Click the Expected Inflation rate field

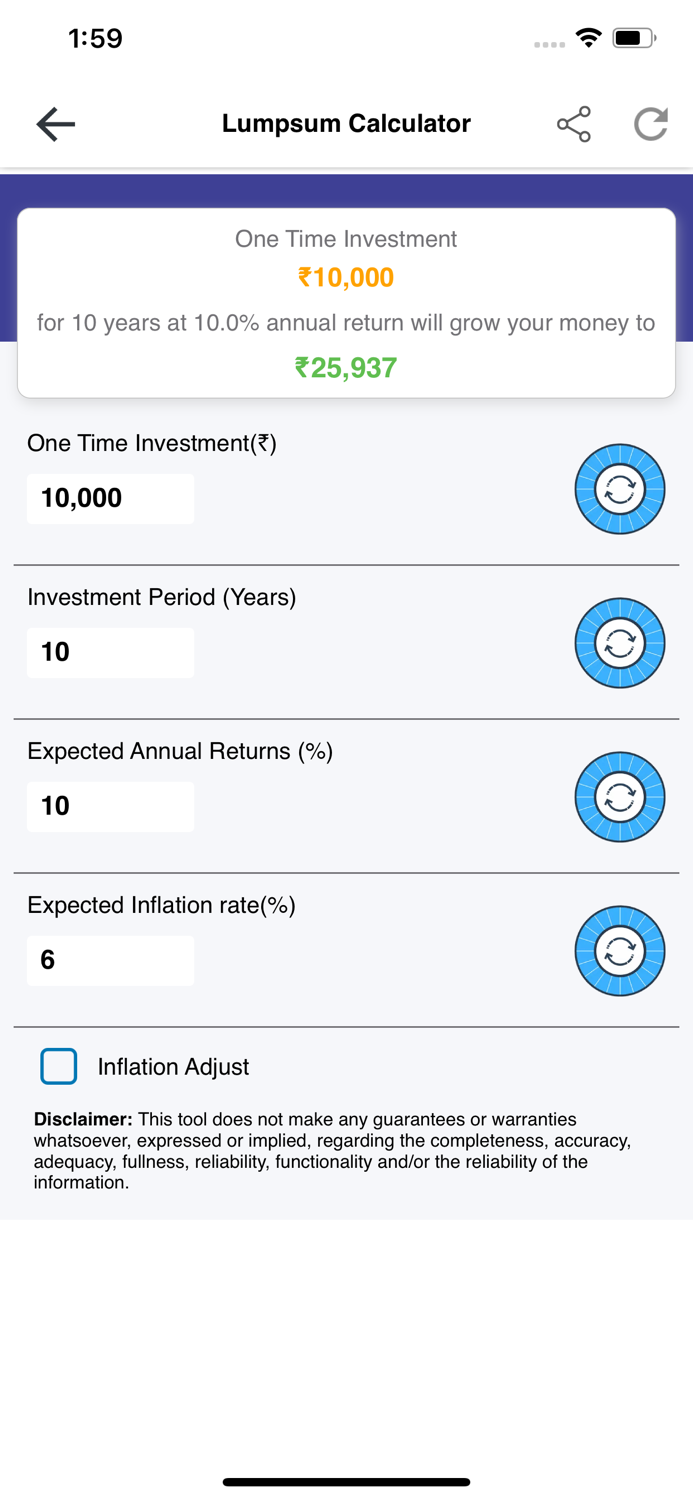pos(110,960)
